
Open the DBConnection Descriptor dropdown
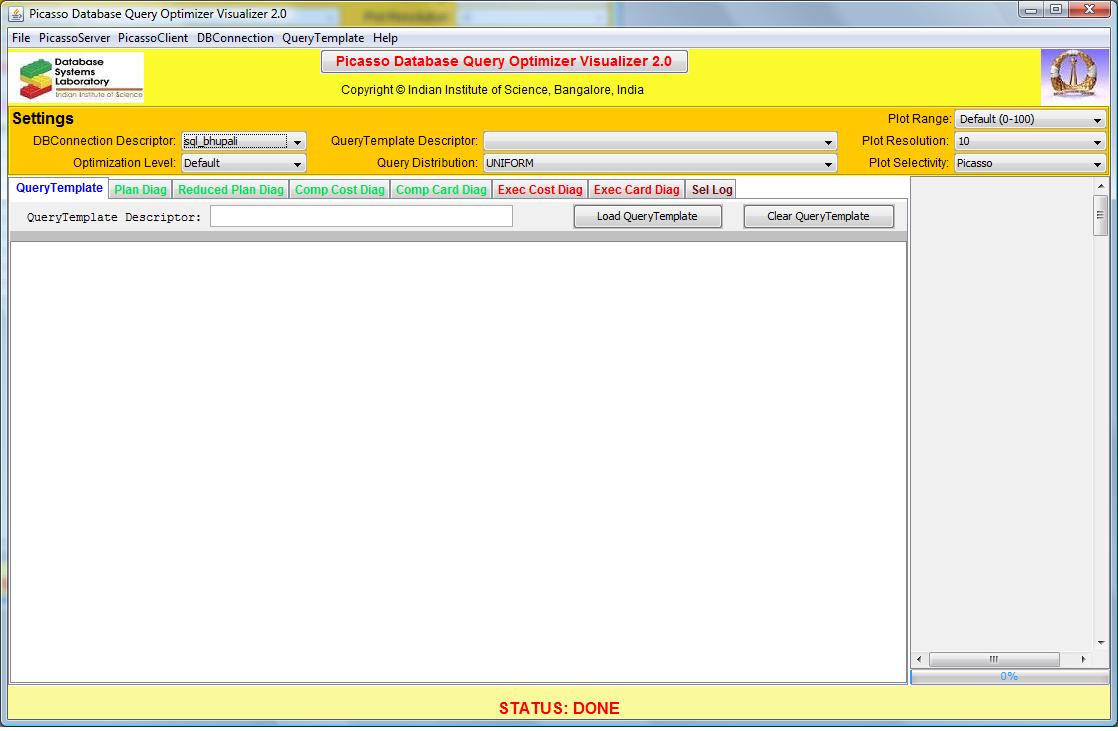(x=244, y=142)
